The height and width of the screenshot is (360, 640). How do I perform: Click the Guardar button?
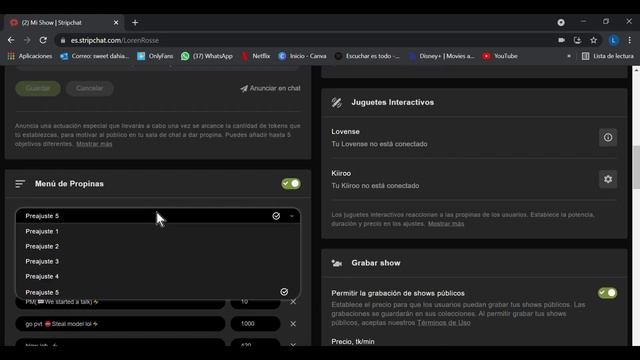tap(38, 88)
